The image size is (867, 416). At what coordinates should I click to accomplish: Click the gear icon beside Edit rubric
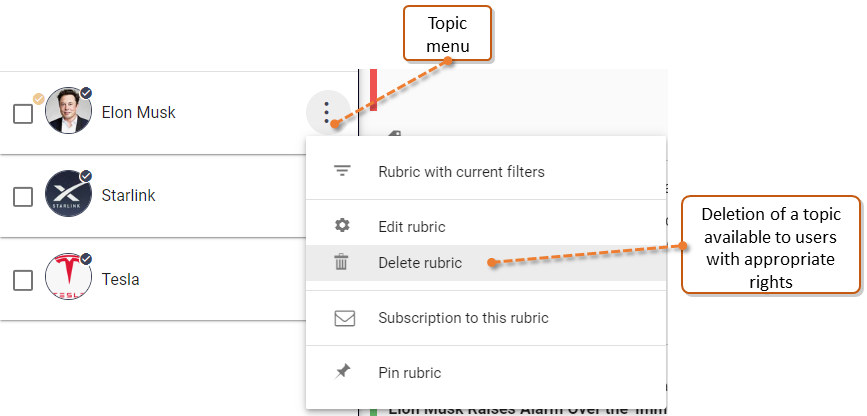coord(342,226)
